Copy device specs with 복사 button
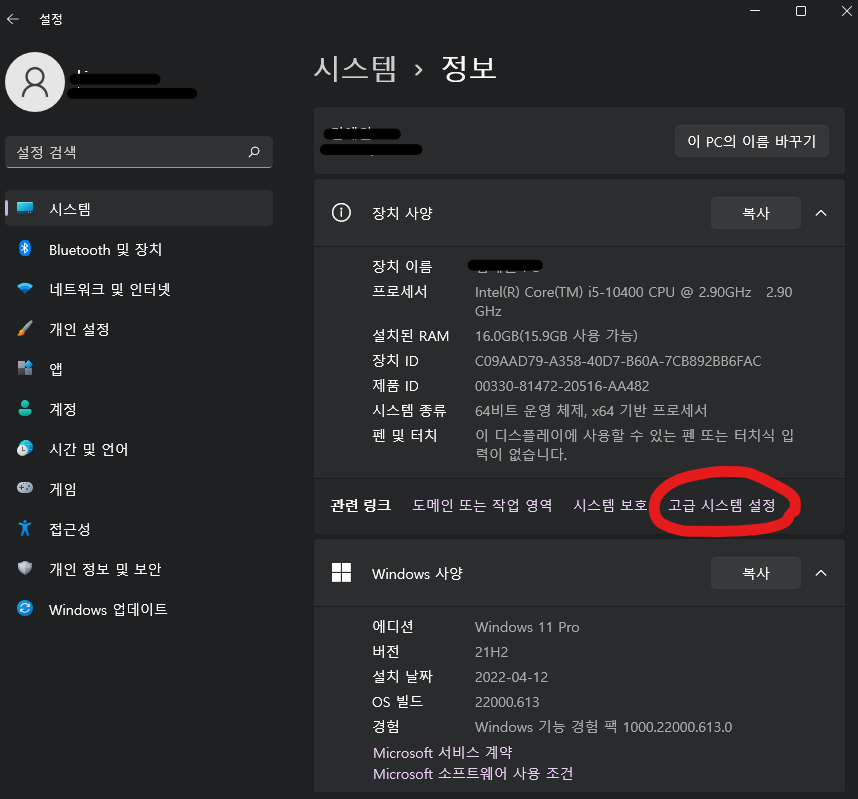Image resolution: width=858 pixels, height=799 pixels. coord(756,213)
